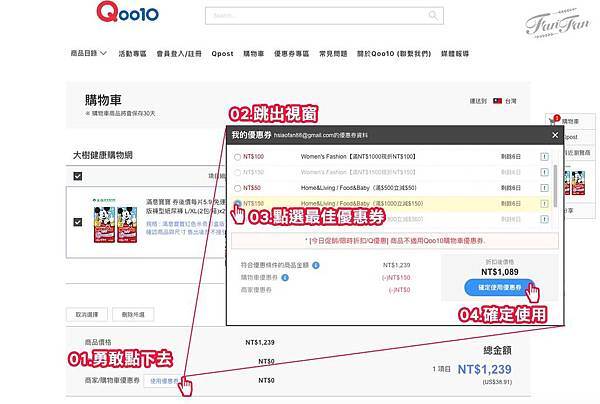Close the 我的優惠券 popup
This screenshot has height=404, width=600.
click(x=555, y=135)
